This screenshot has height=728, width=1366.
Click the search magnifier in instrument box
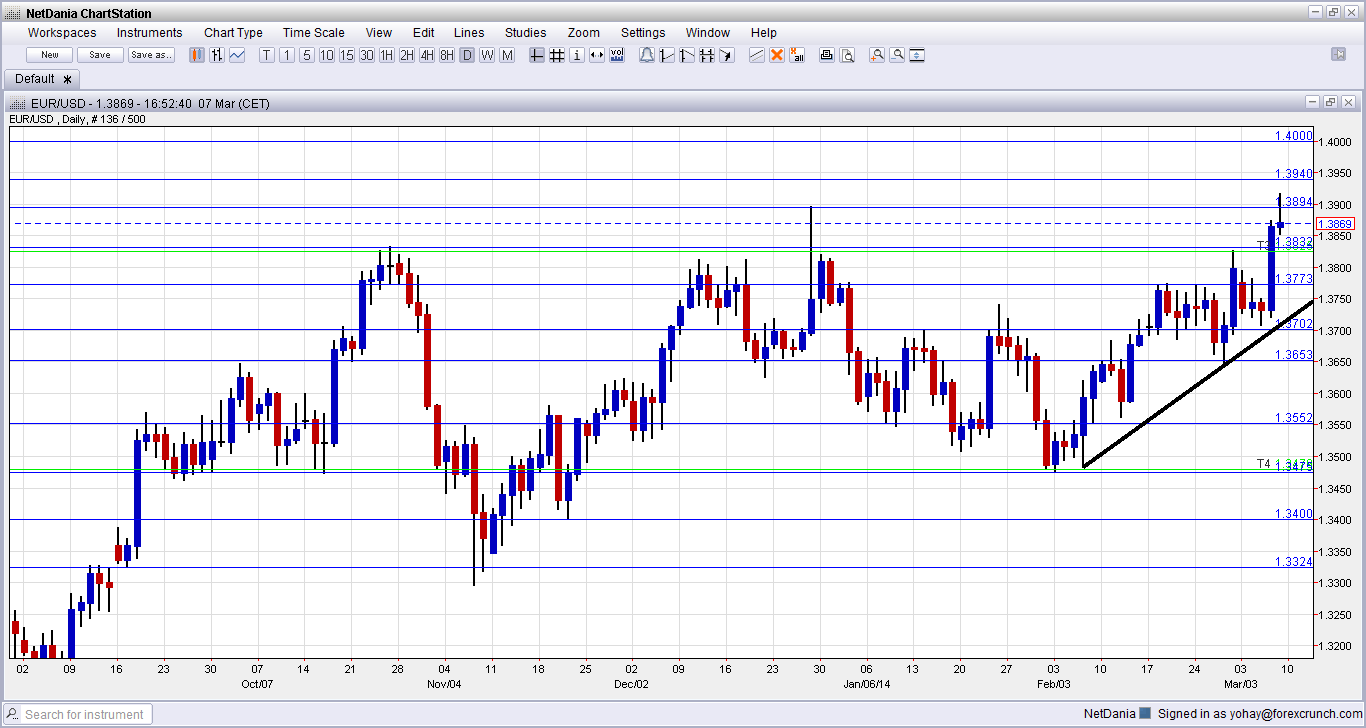click(x=13, y=714)
